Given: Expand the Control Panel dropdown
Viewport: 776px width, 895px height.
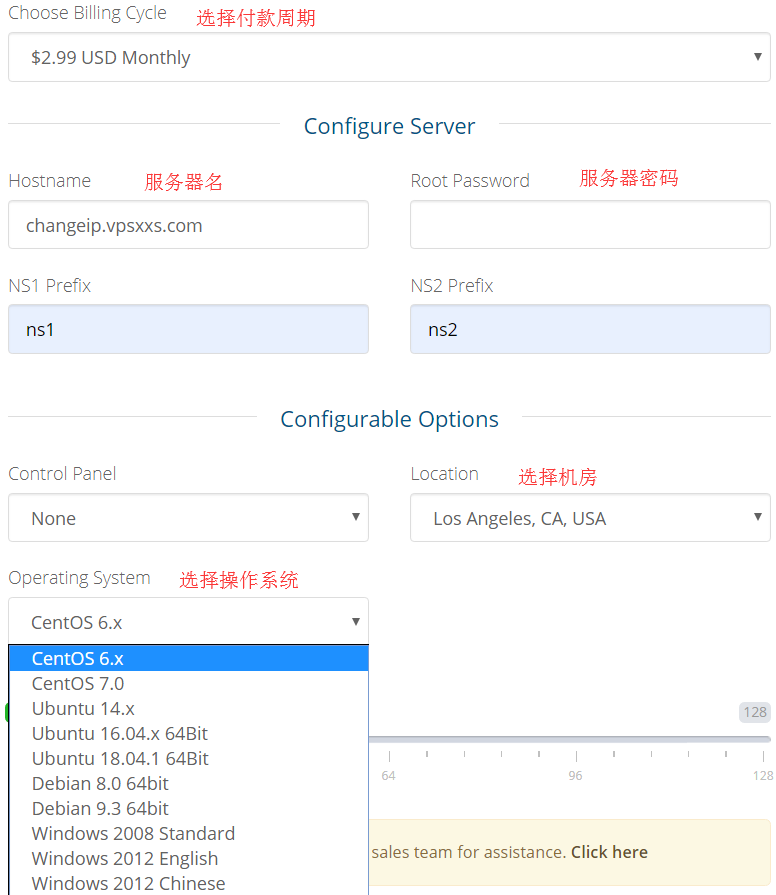Looking at the screenshot, I should (188, 518).
